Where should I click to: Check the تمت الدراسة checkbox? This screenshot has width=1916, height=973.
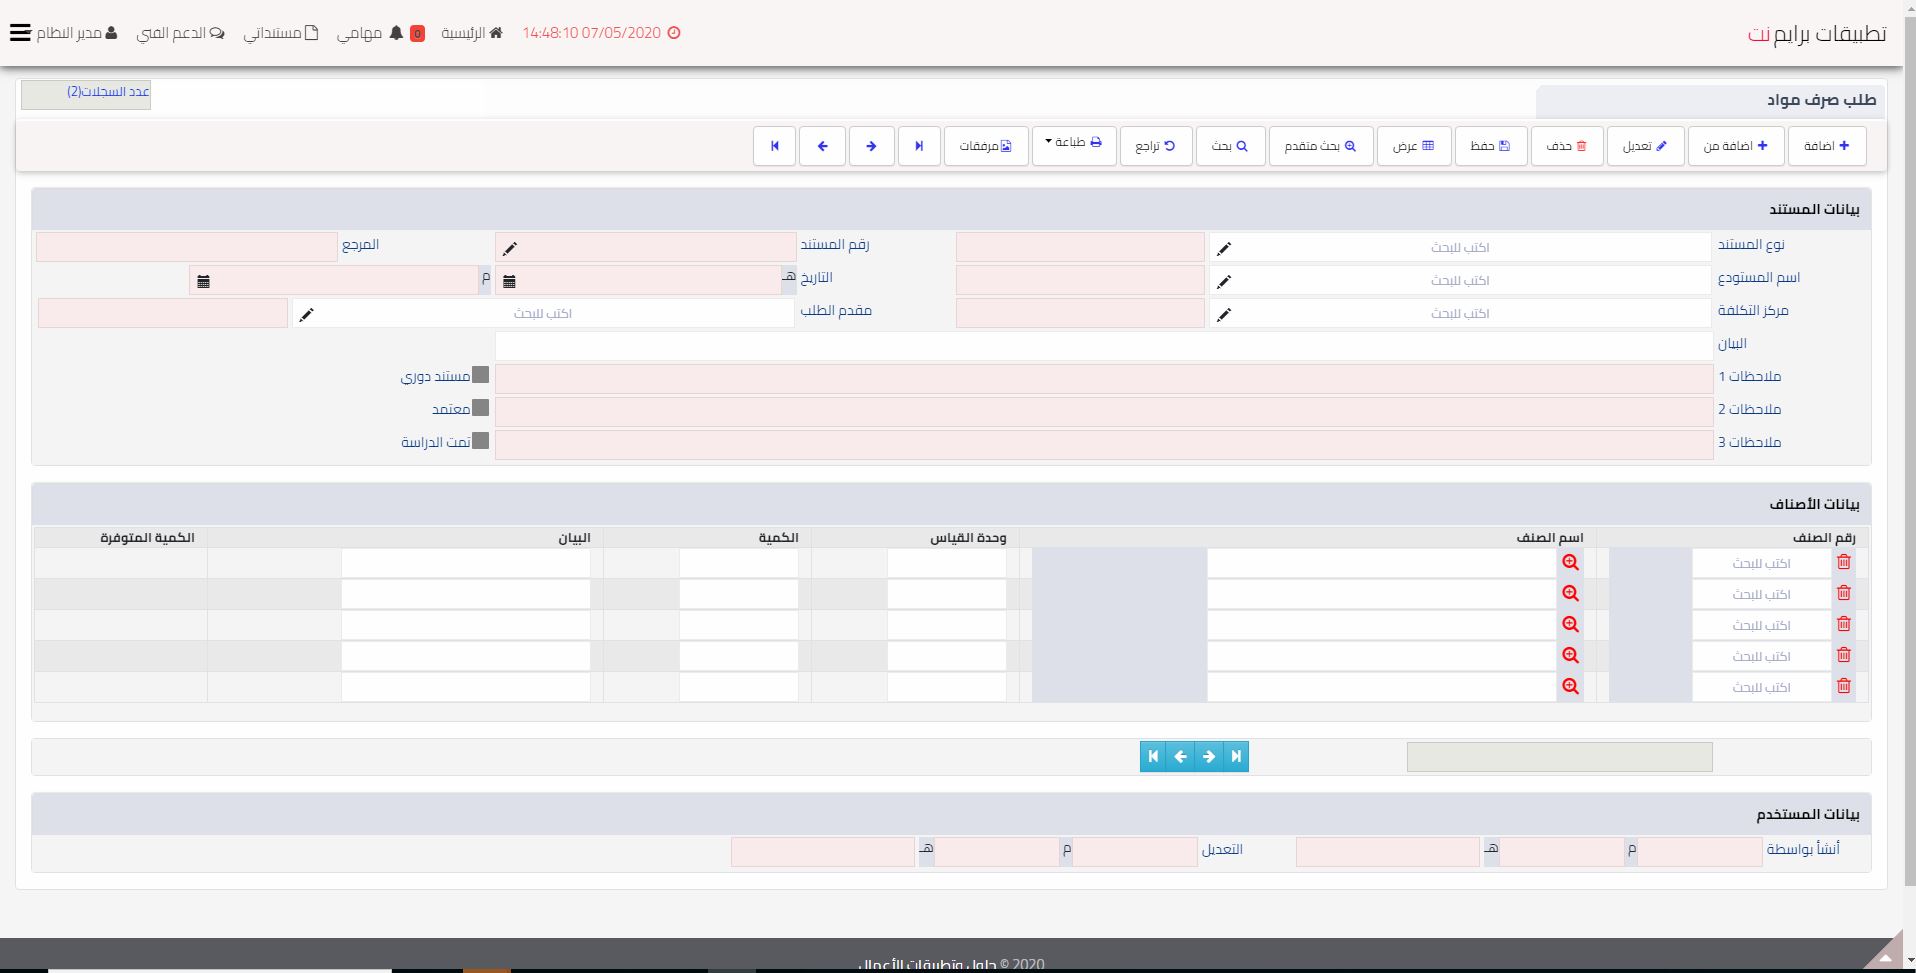[481, 441]
